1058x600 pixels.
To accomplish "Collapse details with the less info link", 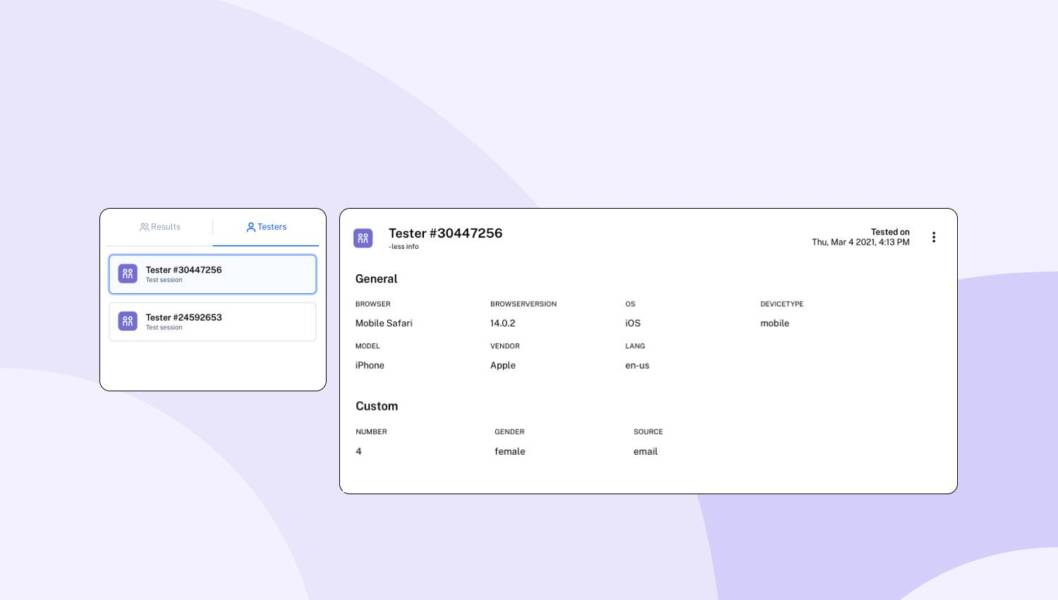I will pos(403,246).
